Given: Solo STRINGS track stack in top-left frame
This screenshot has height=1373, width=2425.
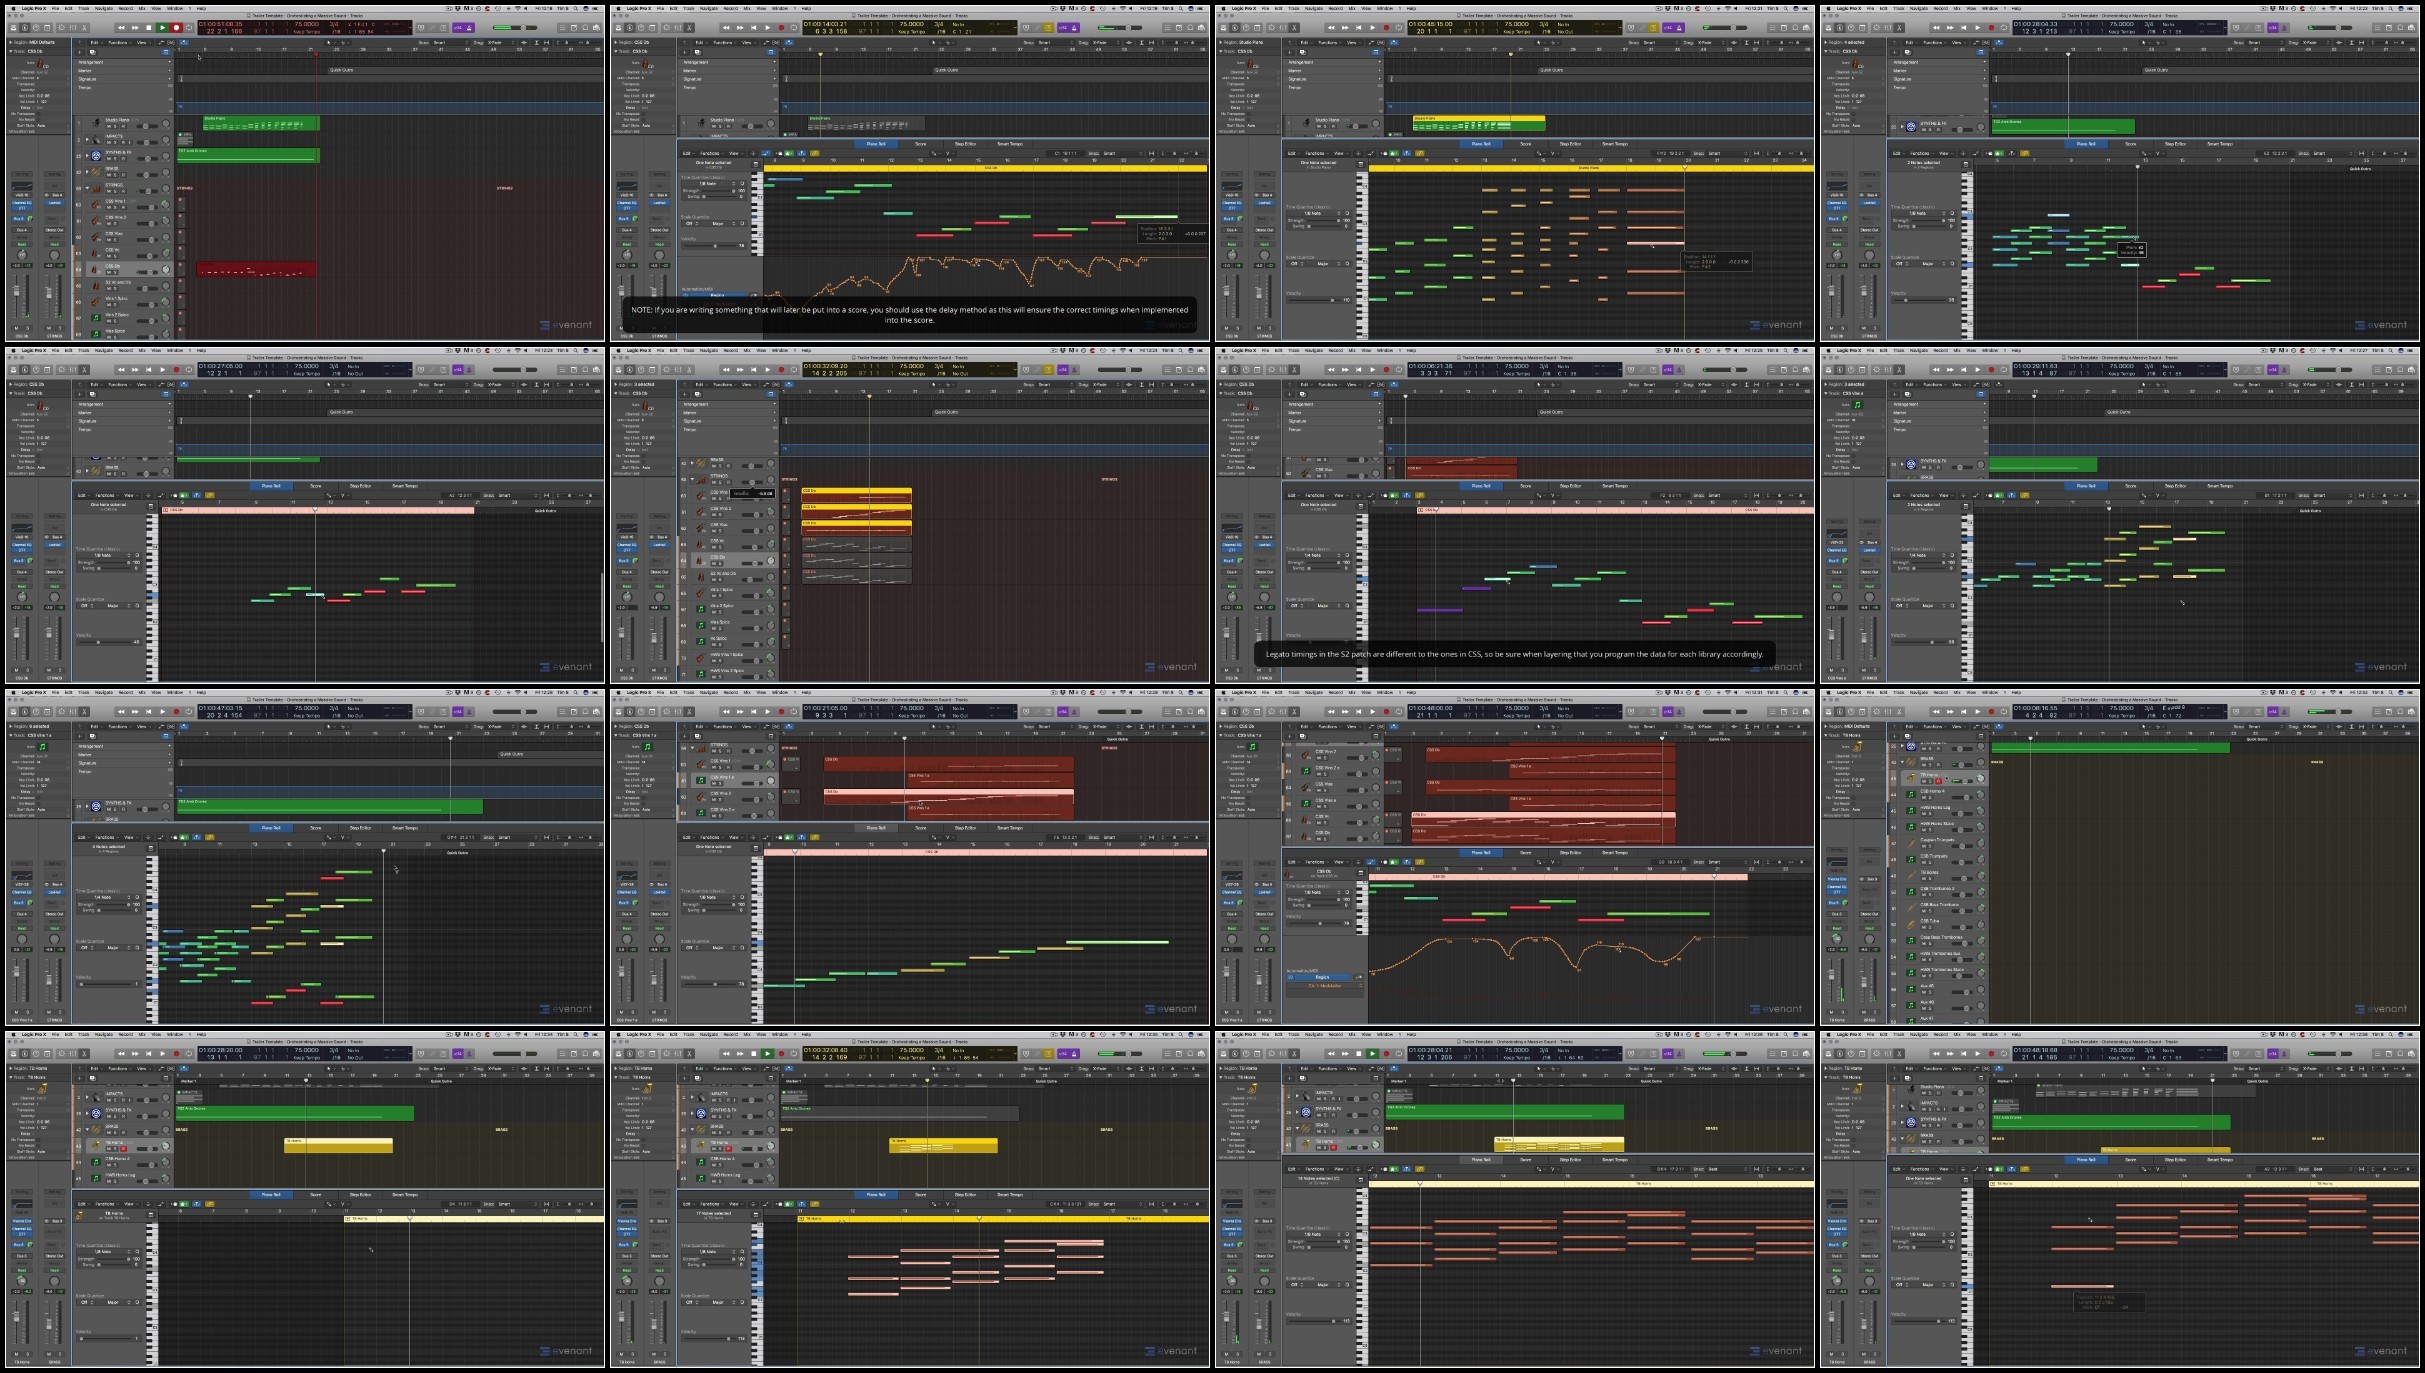Looking at the screenshot, I should coord(115,191).
